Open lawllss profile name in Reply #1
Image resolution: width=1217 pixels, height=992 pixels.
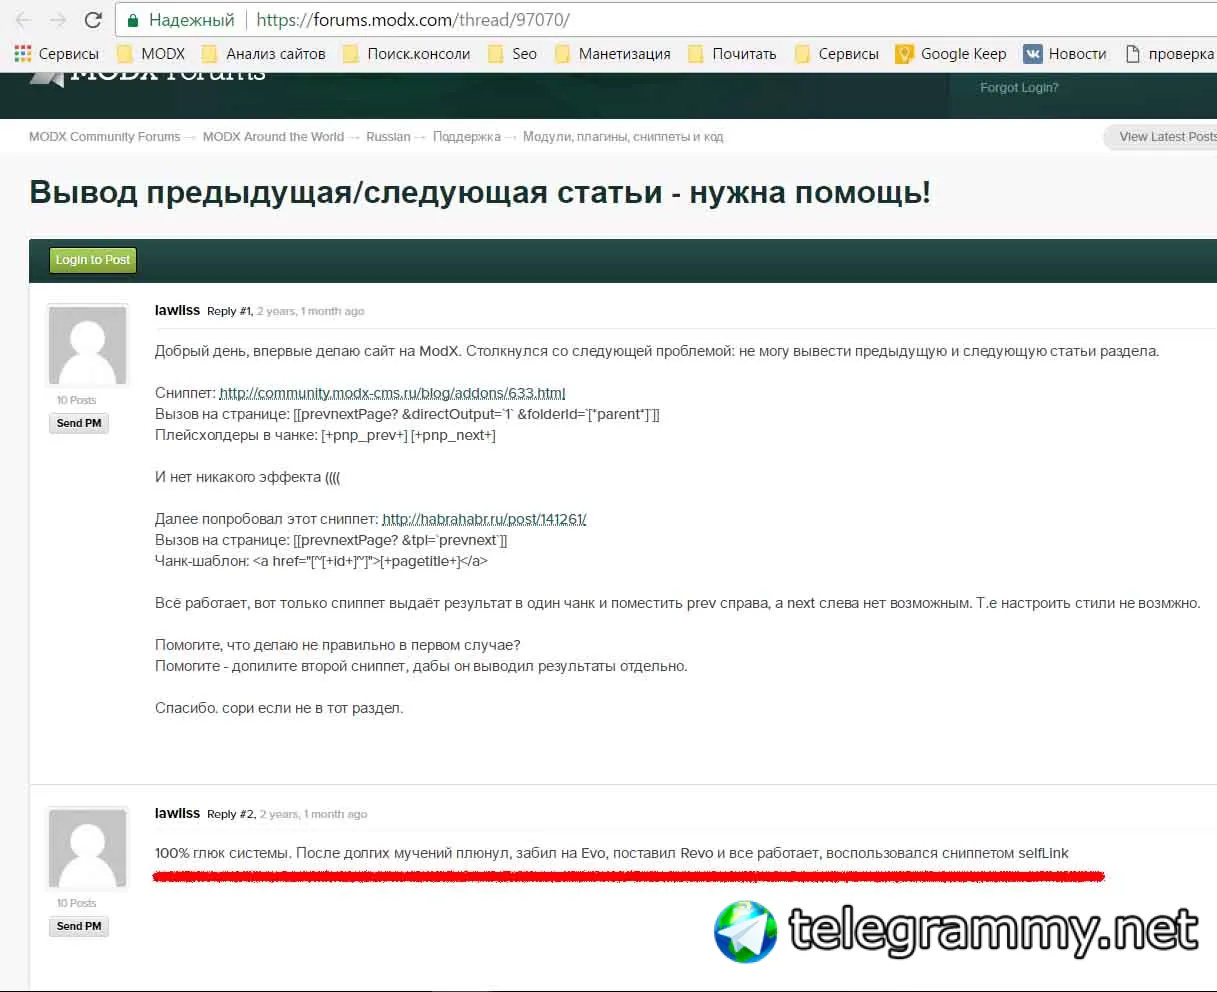tap(178, 311)
